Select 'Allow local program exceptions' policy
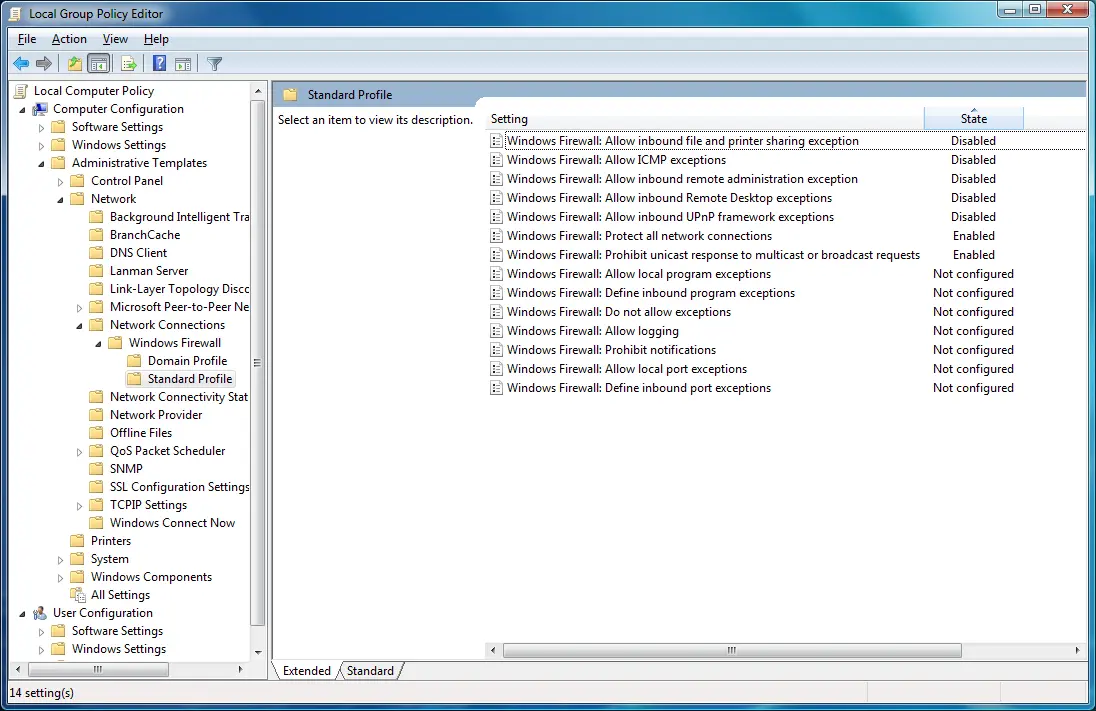 (639, 274)
